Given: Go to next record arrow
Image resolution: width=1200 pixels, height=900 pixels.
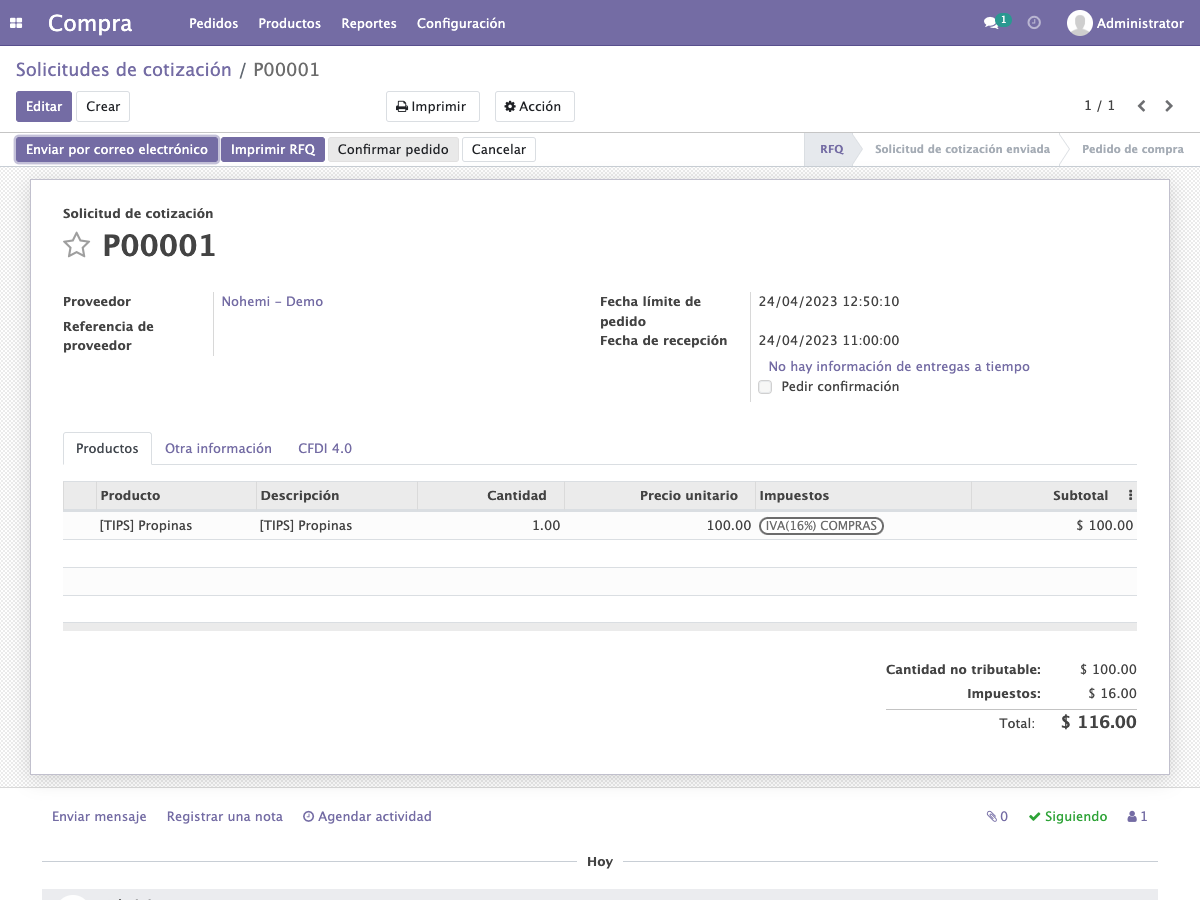Looking at the screenshot, I should tap(1170, 106).
